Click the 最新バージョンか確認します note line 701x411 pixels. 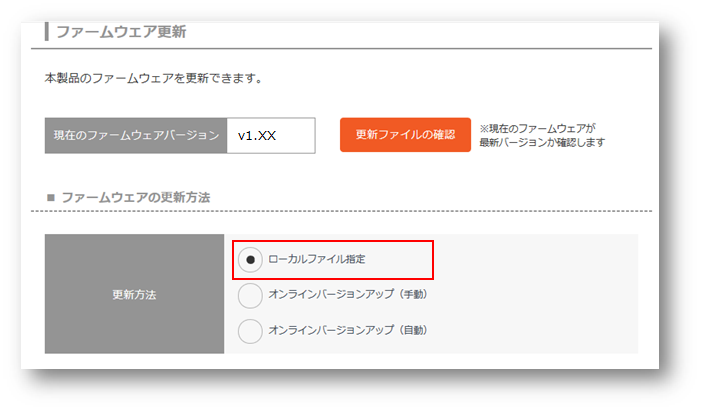pos(541,142)
